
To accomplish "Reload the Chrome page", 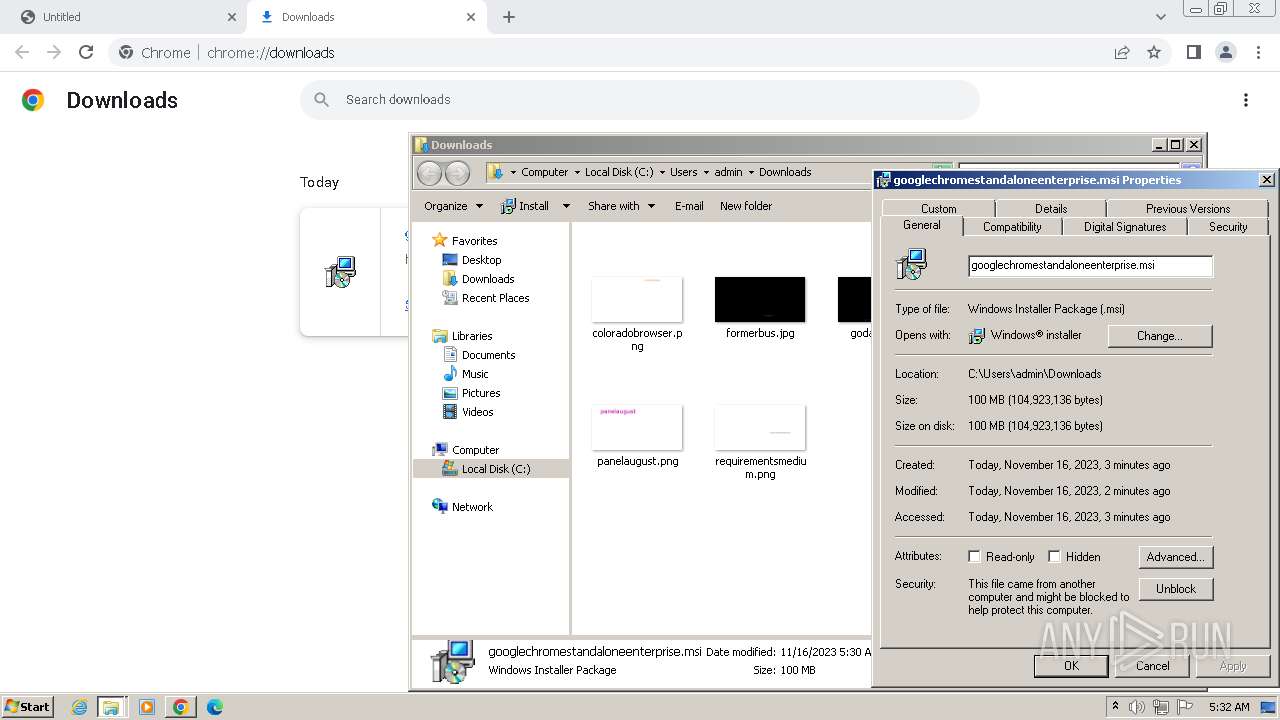I will tap(86, 52).
